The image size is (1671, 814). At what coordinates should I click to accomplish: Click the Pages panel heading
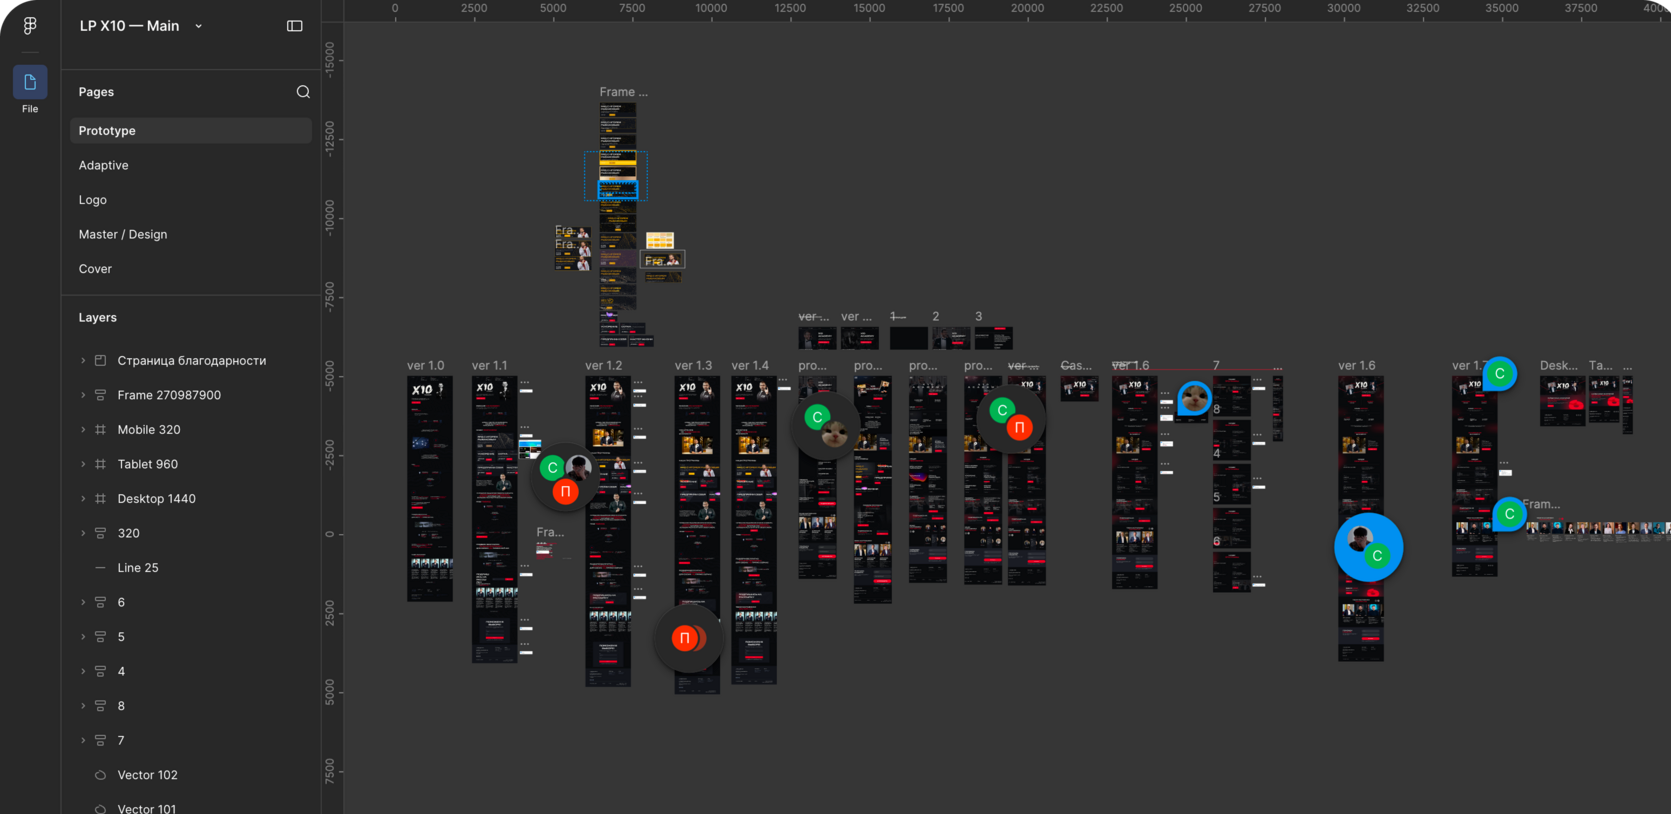coord(96,92)
